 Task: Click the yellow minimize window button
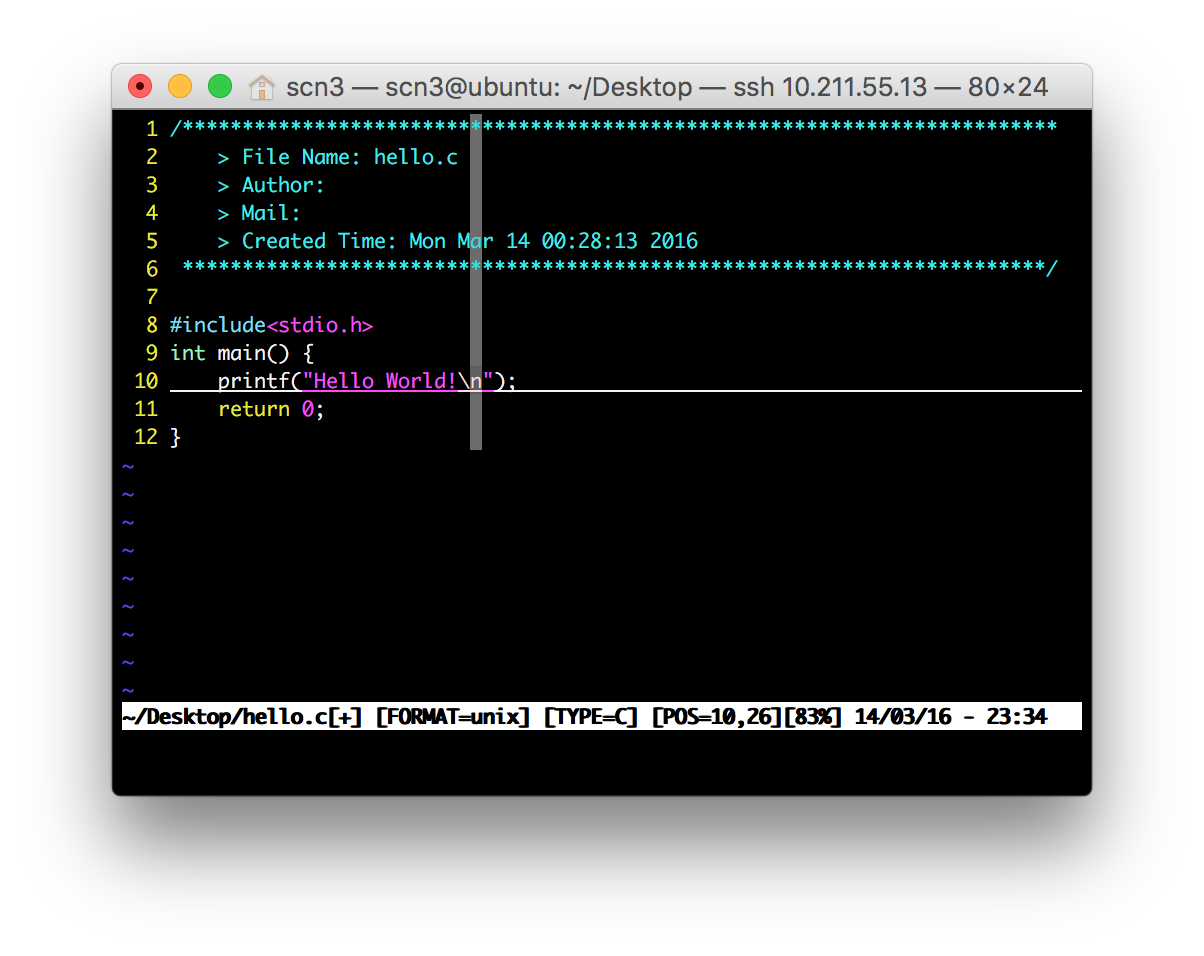pos(180,86)
